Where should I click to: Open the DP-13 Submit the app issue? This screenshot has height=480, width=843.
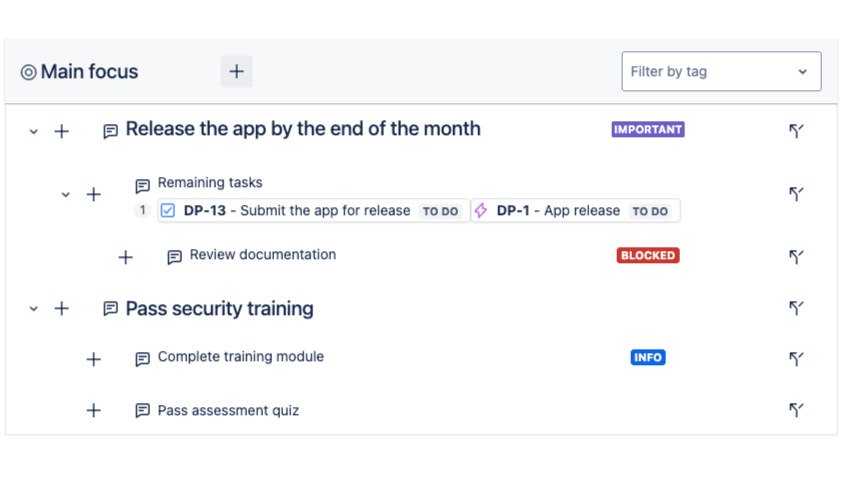[297, 211]
